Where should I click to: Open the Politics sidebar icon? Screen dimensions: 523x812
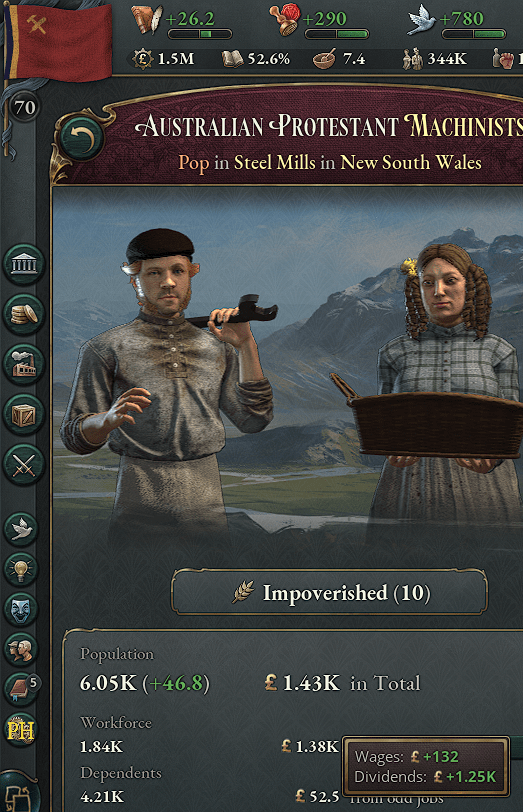[23, 265]
